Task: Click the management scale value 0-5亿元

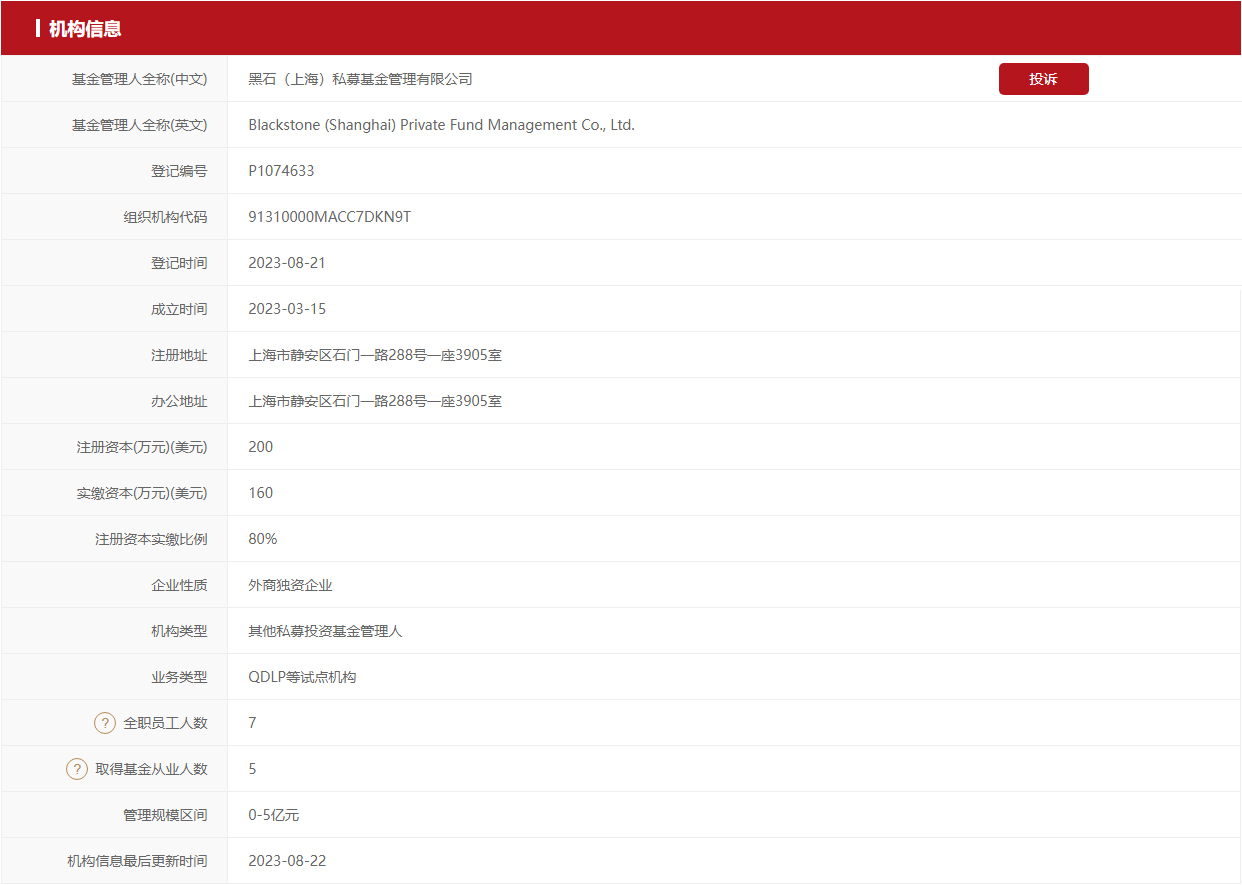Action: 274,815
